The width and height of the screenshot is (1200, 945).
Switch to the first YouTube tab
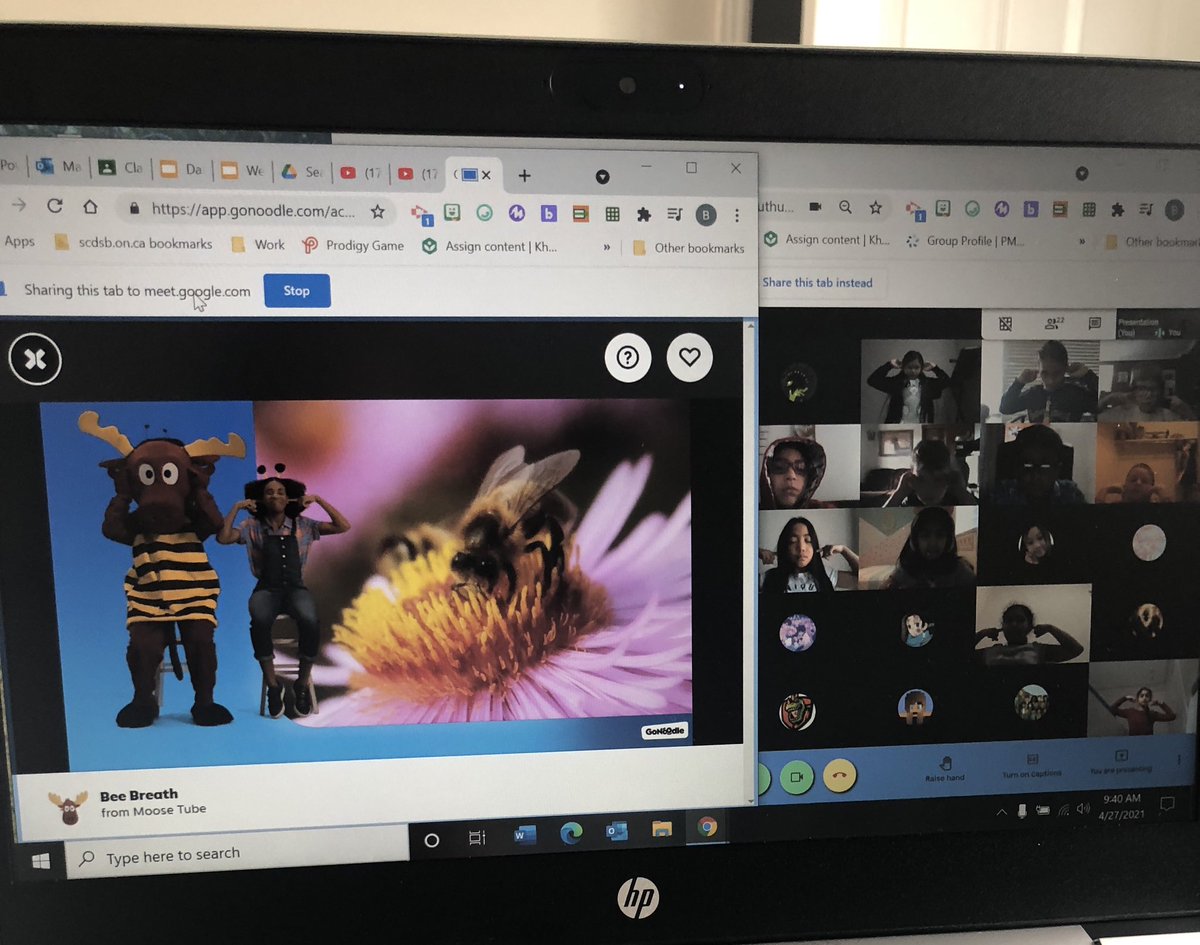click(361, 173)
